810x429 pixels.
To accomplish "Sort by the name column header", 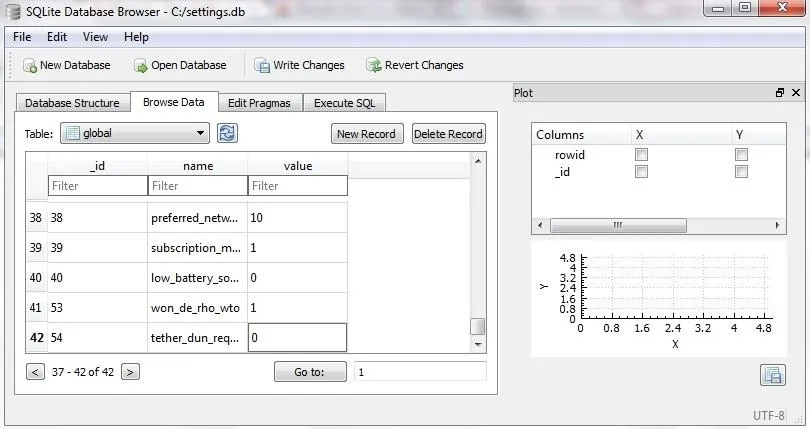I will (x=198, y=166).
